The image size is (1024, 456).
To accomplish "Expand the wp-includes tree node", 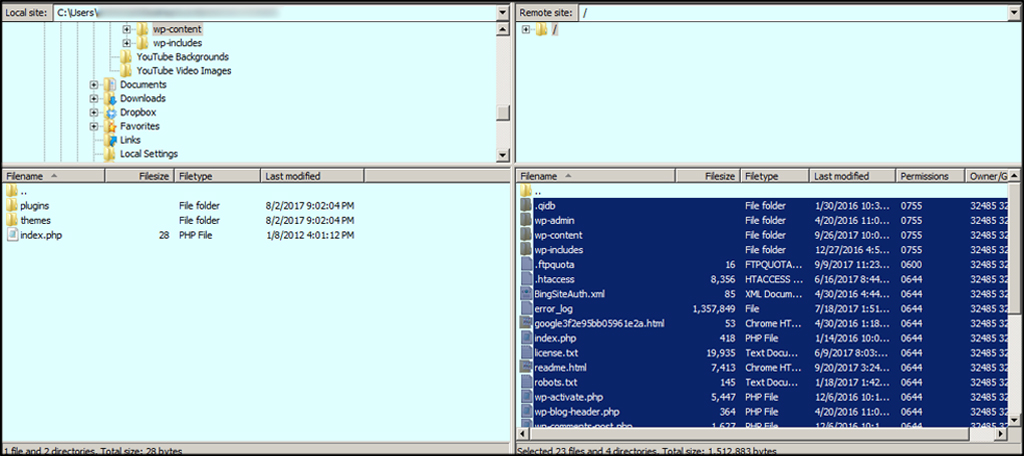I will pyautogui.click(x=127, y=43).
